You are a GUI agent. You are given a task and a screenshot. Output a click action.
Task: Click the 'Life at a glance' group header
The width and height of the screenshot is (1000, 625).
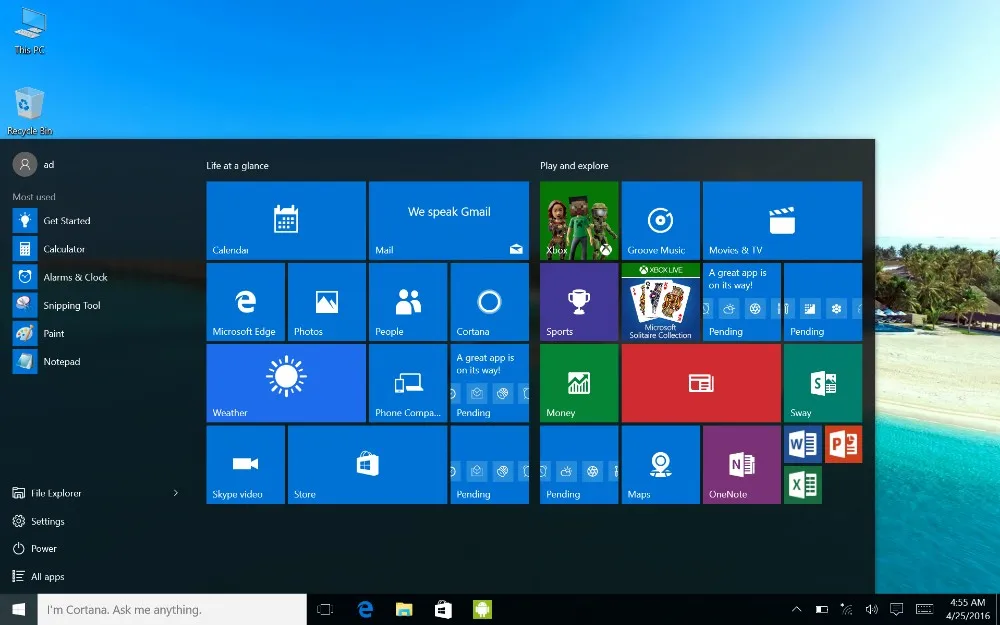point(237,166)
